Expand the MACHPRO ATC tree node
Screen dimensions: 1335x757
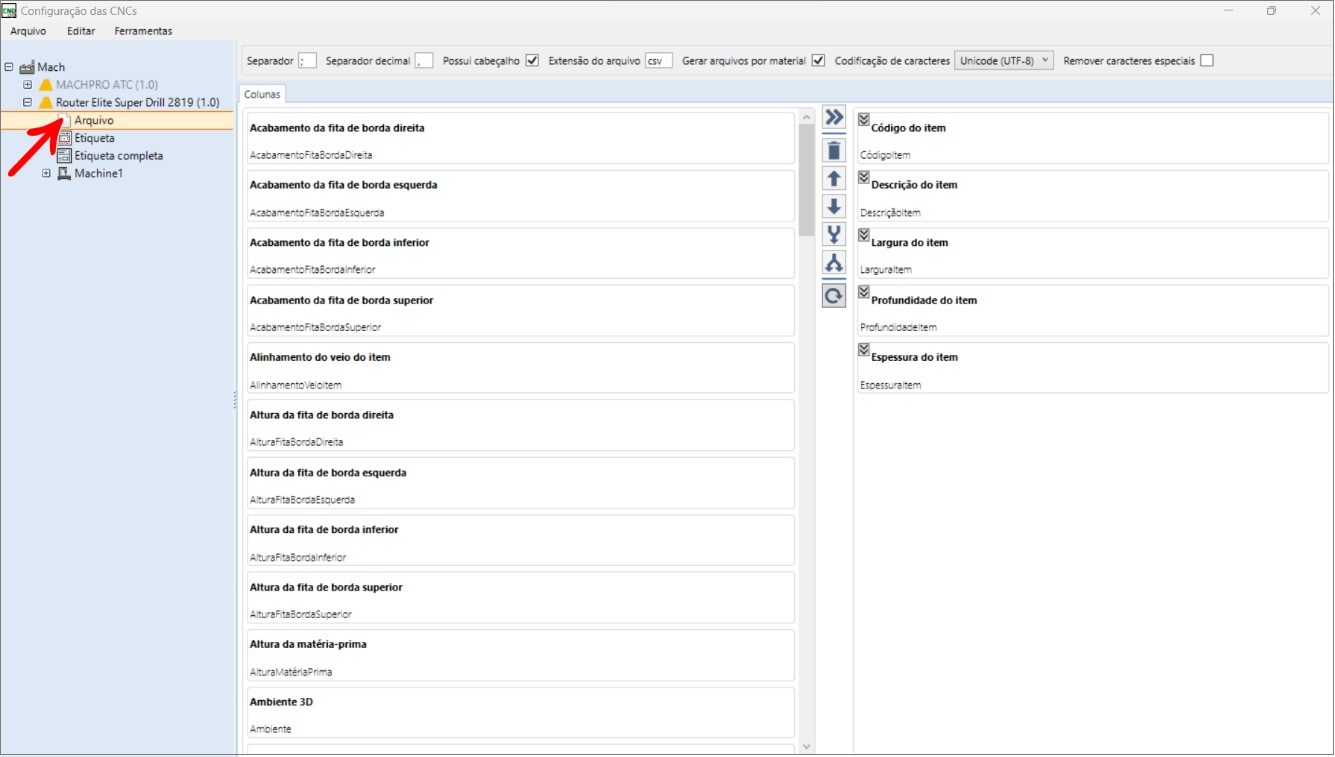pyautogui.click(x=28, y=85)
